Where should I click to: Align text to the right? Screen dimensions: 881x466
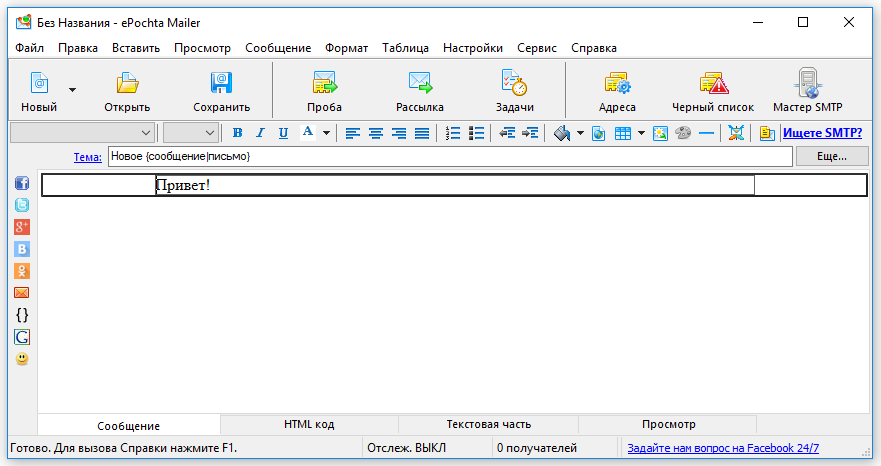[x=399, y=133]
